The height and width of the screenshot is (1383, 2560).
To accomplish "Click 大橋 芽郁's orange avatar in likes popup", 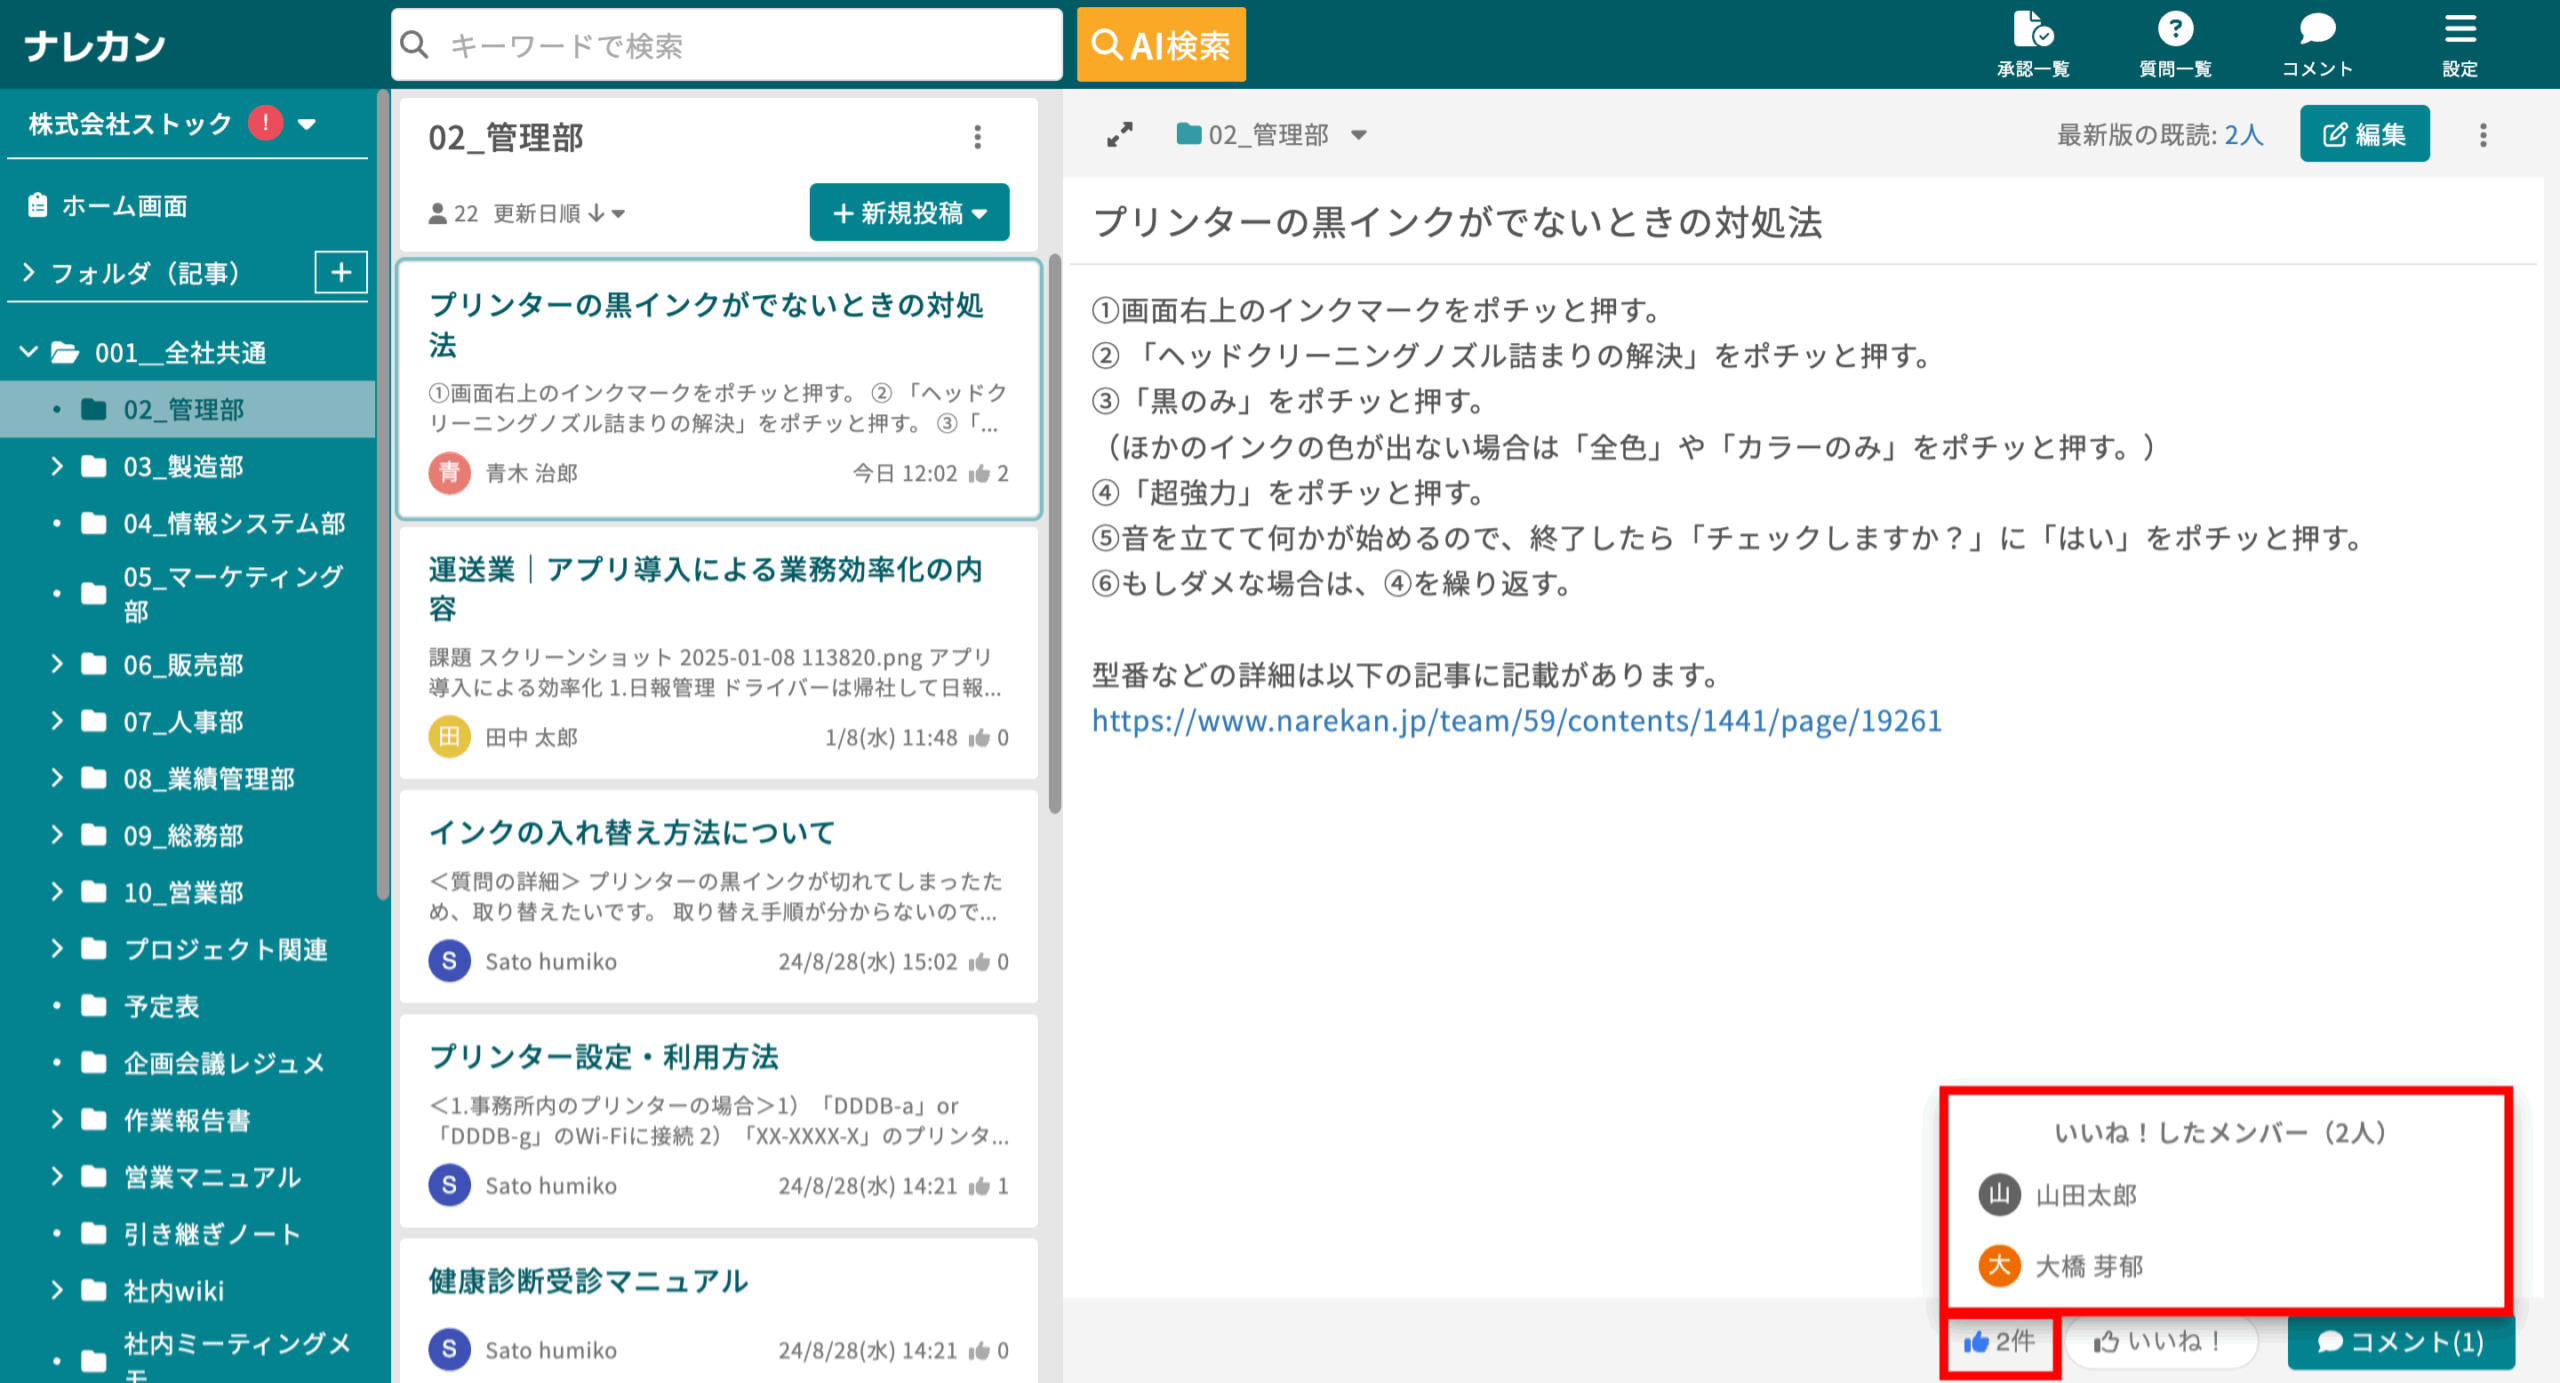I will tap(1999, 1265).
